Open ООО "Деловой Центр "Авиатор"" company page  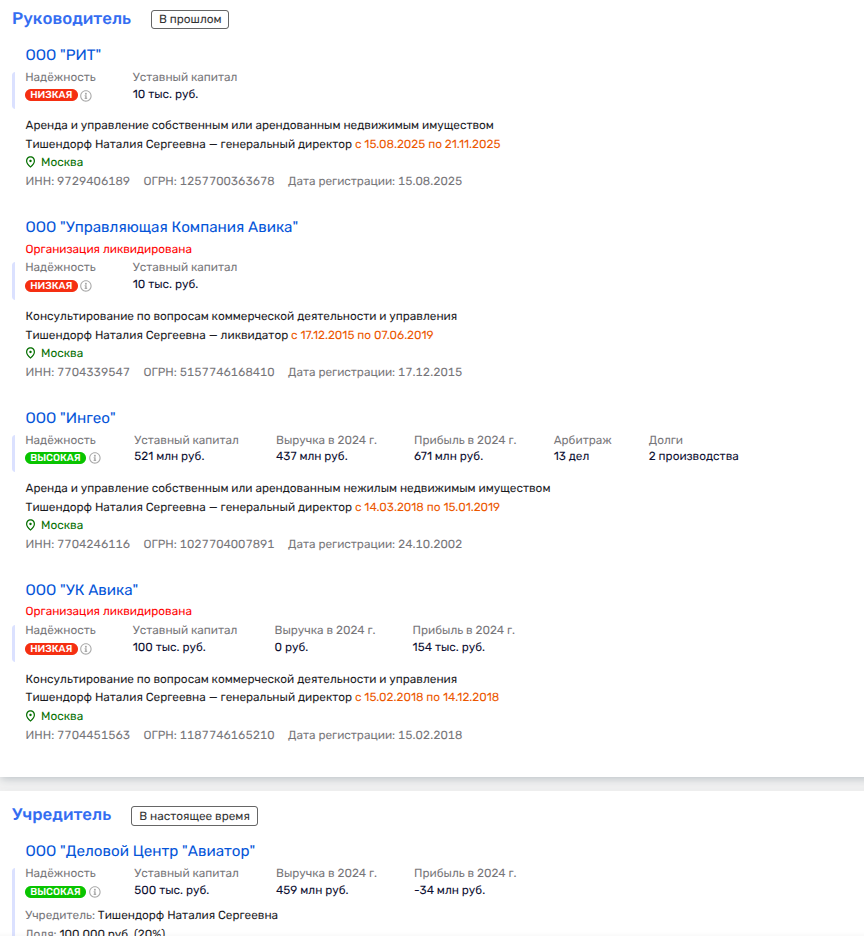pos(141,851)
